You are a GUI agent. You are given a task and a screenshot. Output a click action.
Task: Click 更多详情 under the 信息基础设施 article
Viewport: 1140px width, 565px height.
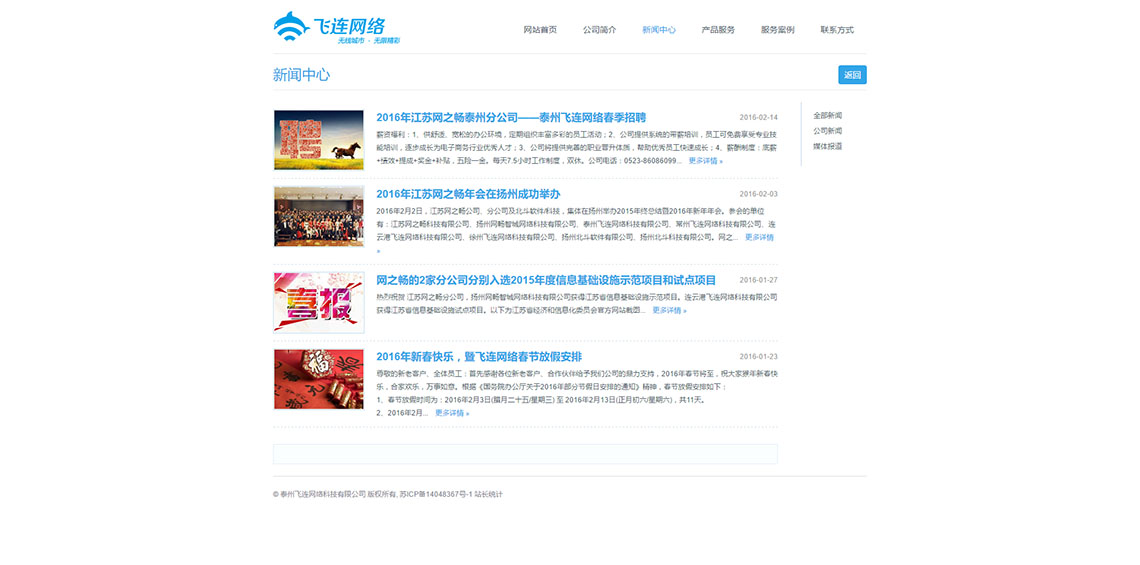point(669,310)
